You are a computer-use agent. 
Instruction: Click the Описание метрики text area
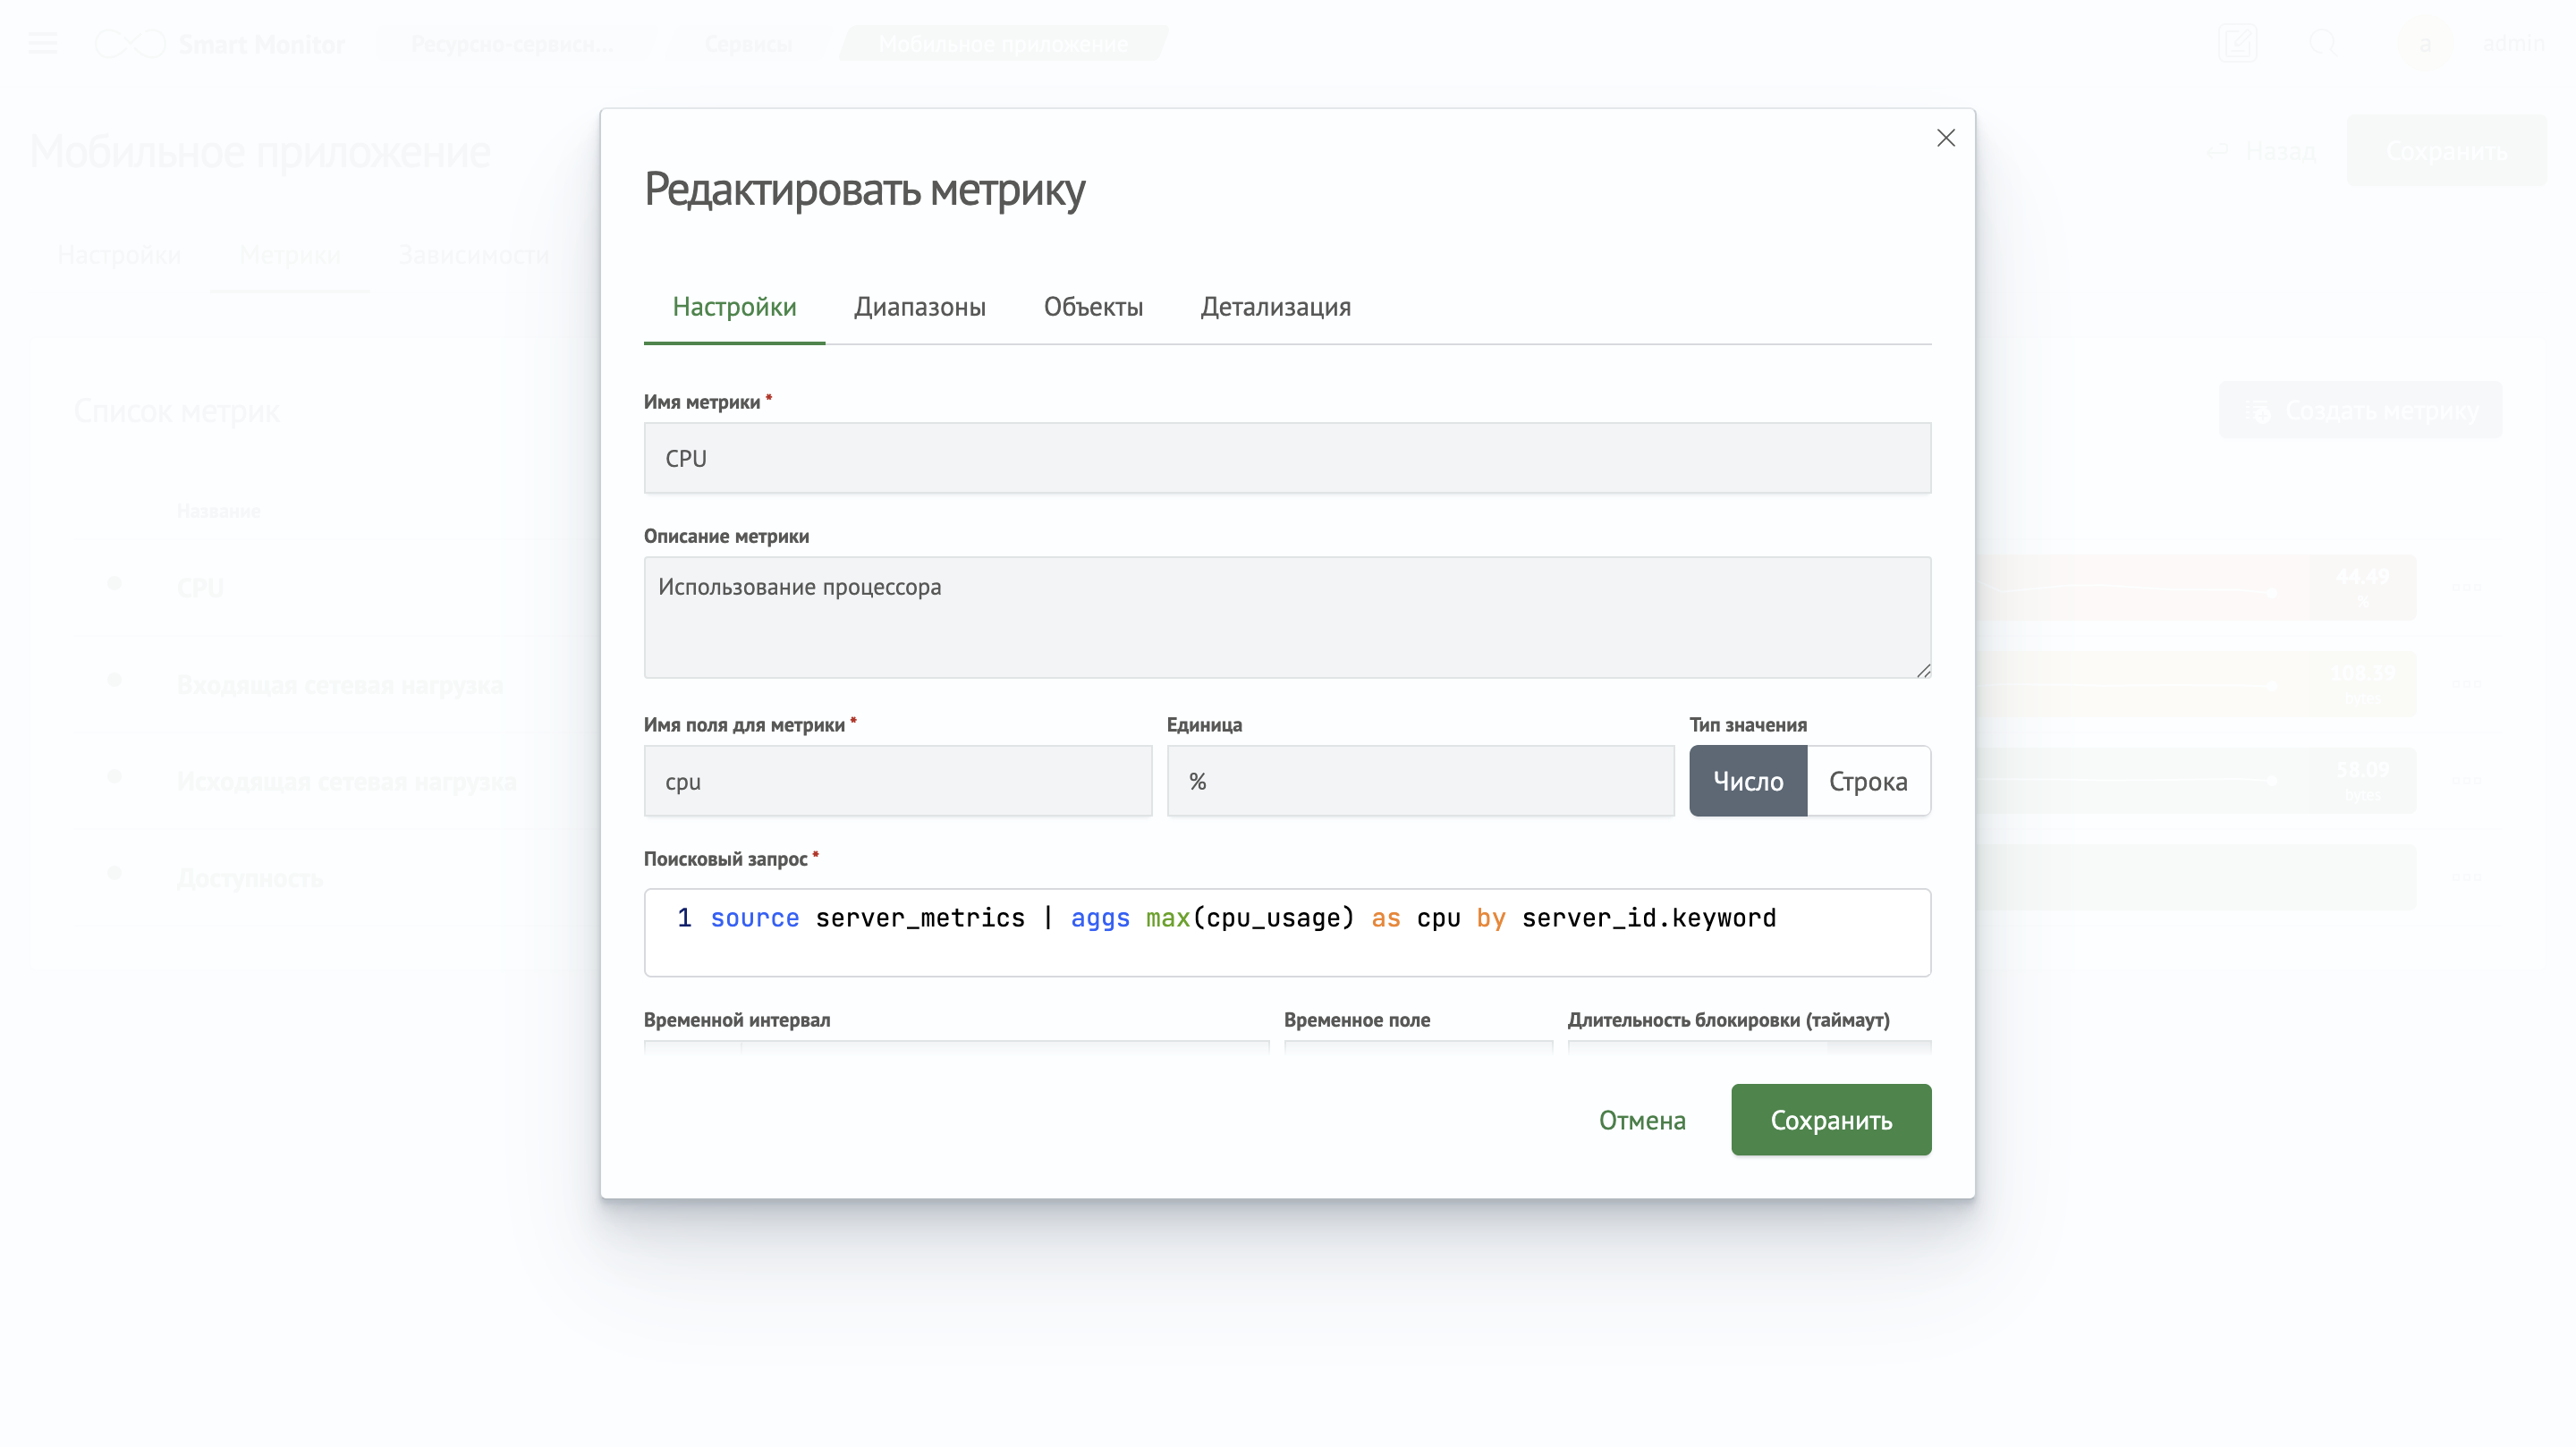1287,617
